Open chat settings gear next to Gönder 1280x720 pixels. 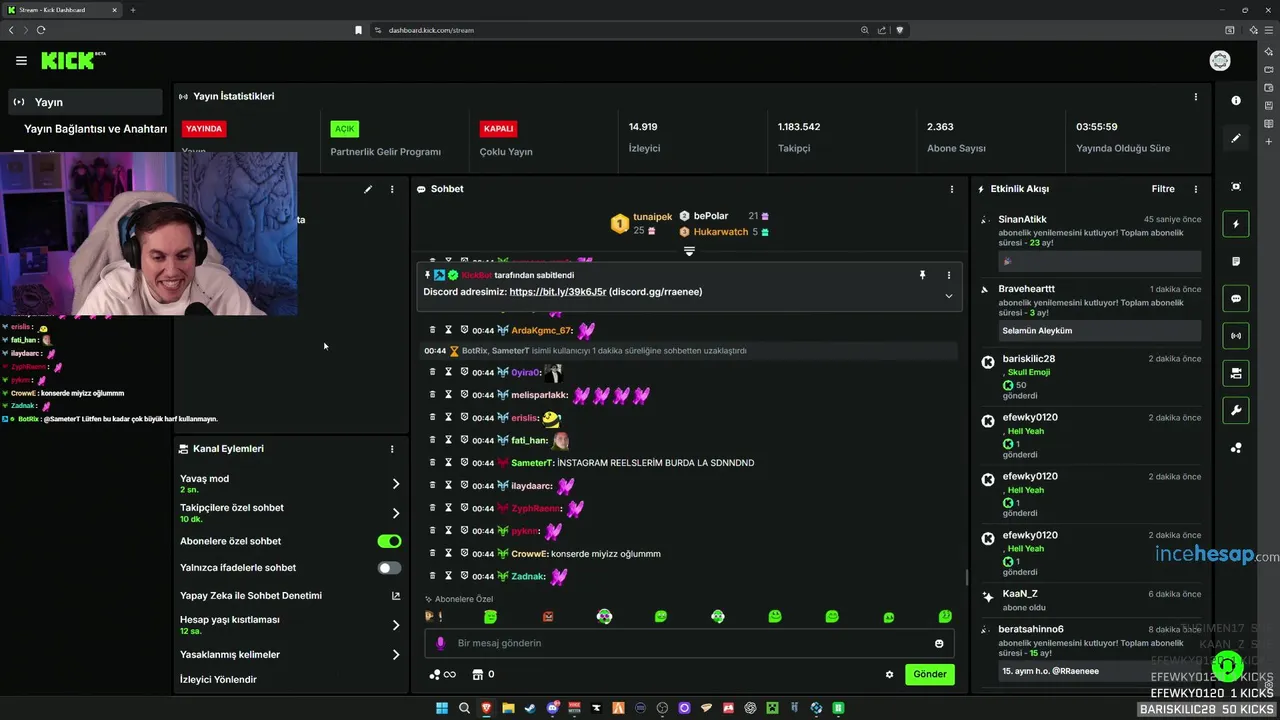[889, 674]
